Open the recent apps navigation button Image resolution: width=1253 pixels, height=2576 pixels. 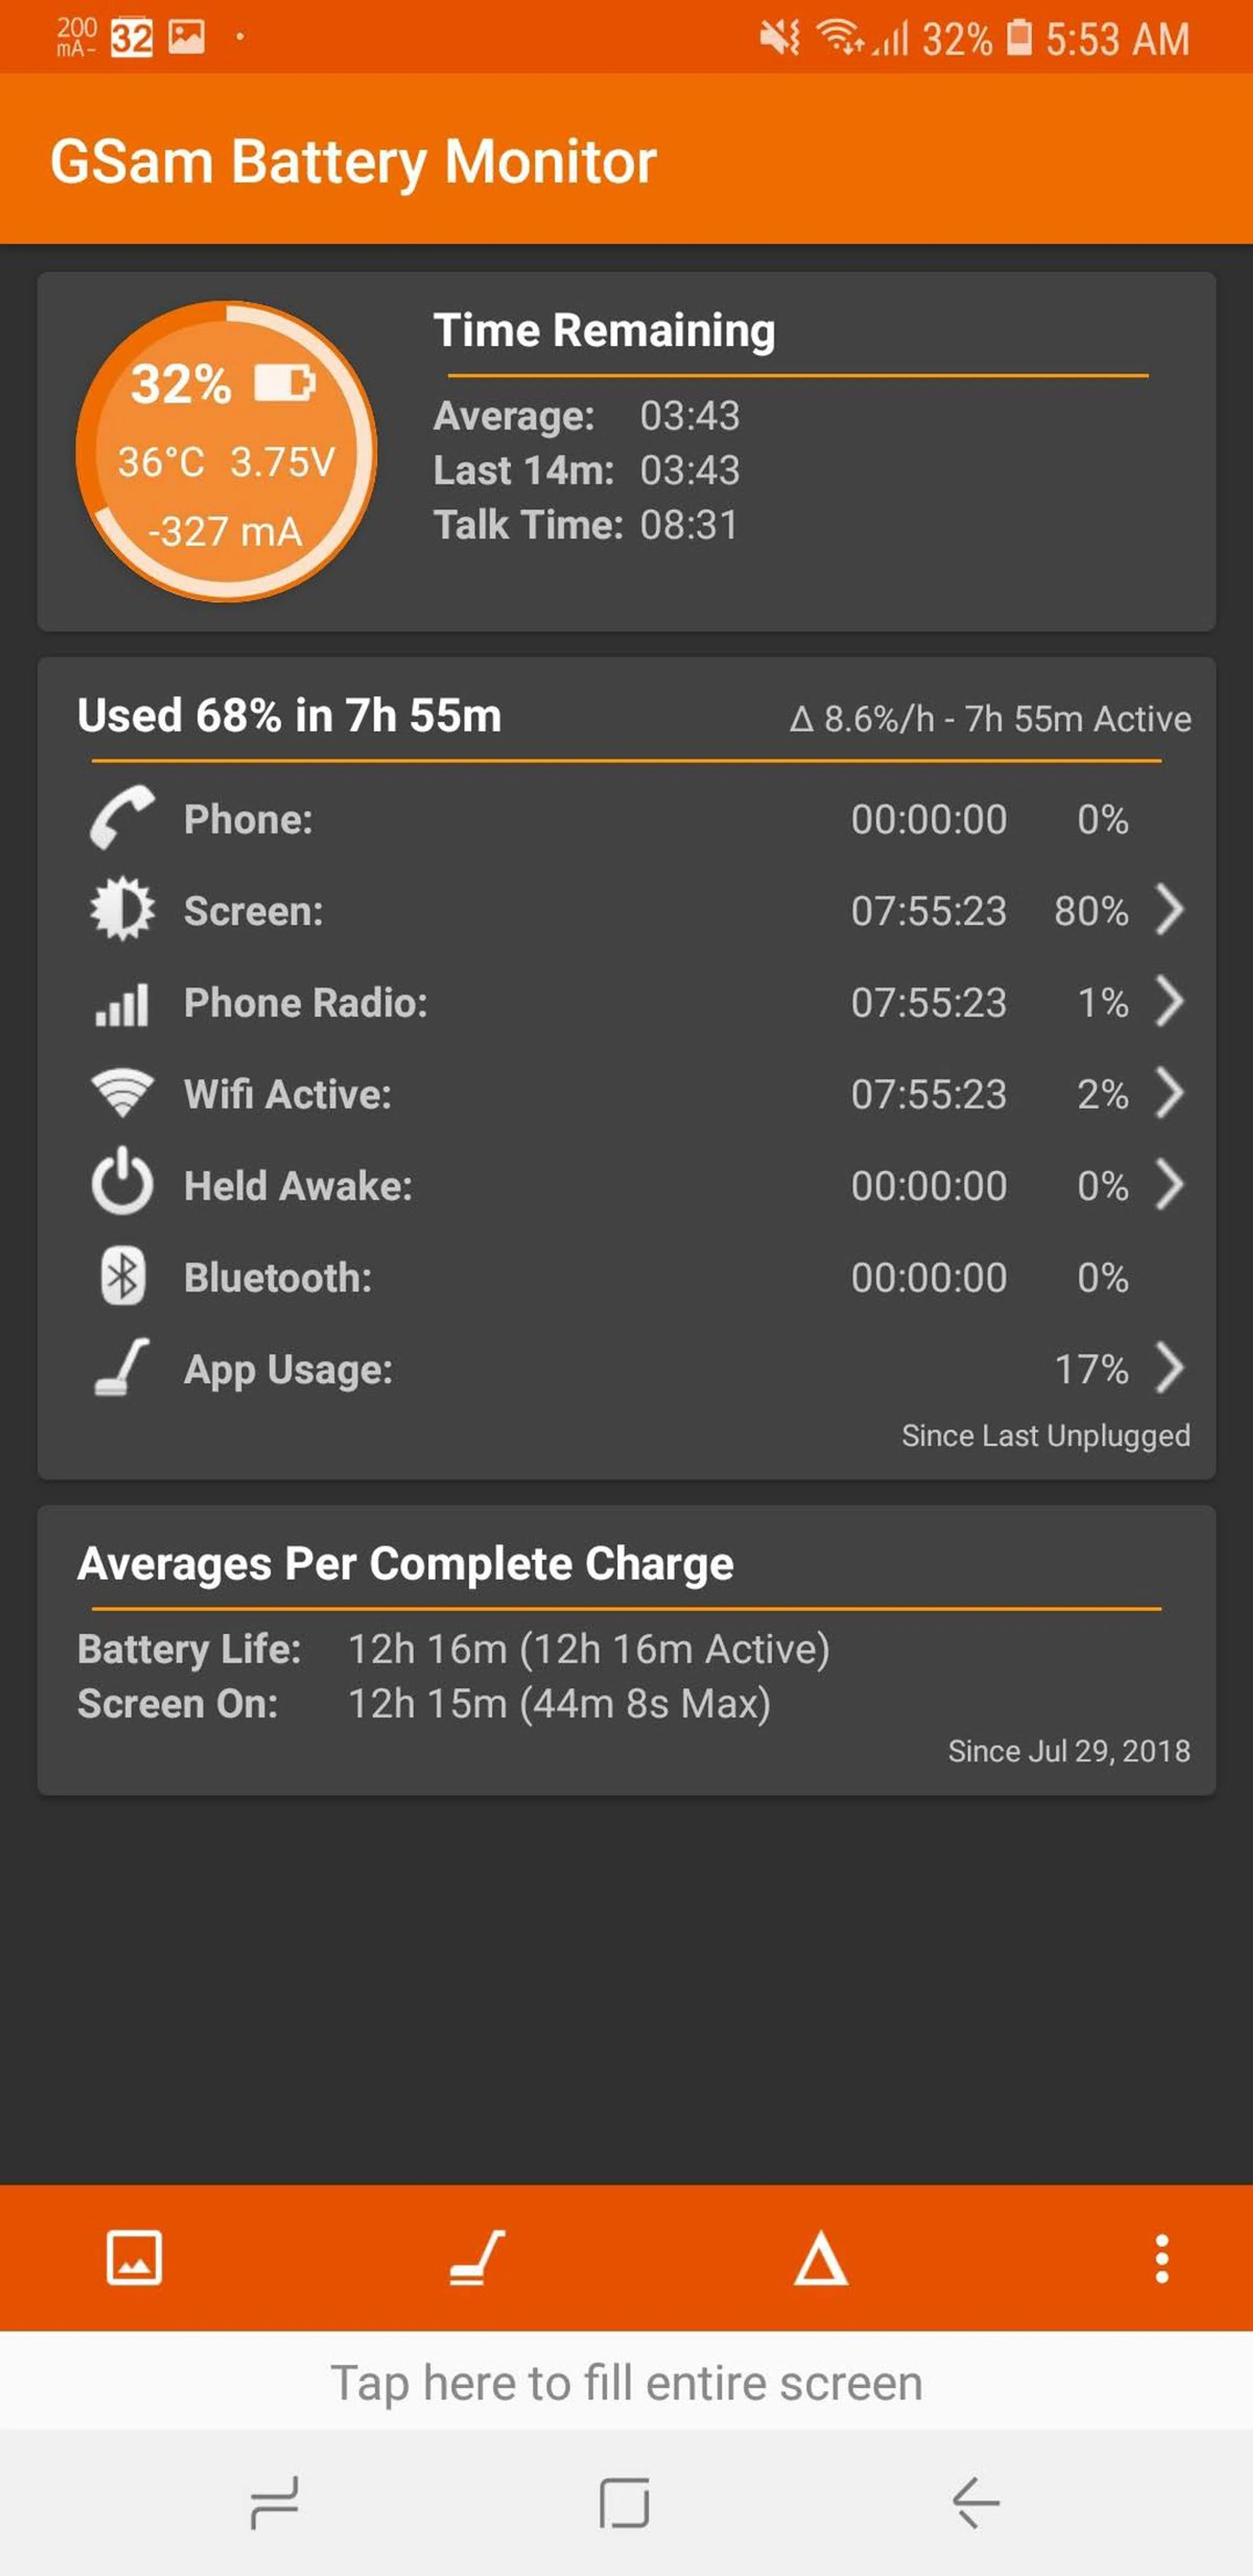pos(274,2502)
